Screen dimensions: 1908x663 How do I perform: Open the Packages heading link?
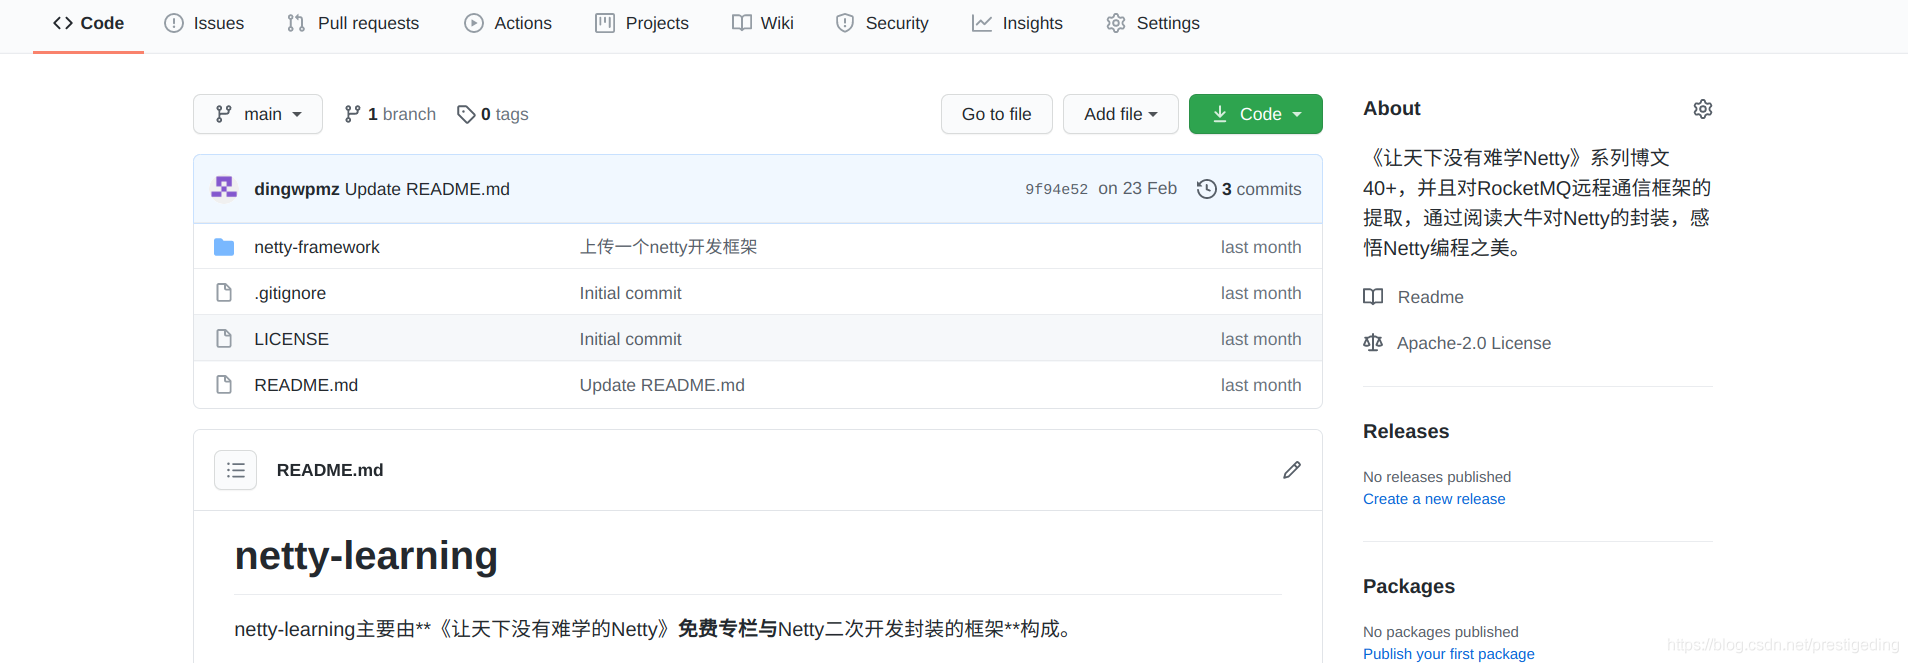[x=1409, y=586]
